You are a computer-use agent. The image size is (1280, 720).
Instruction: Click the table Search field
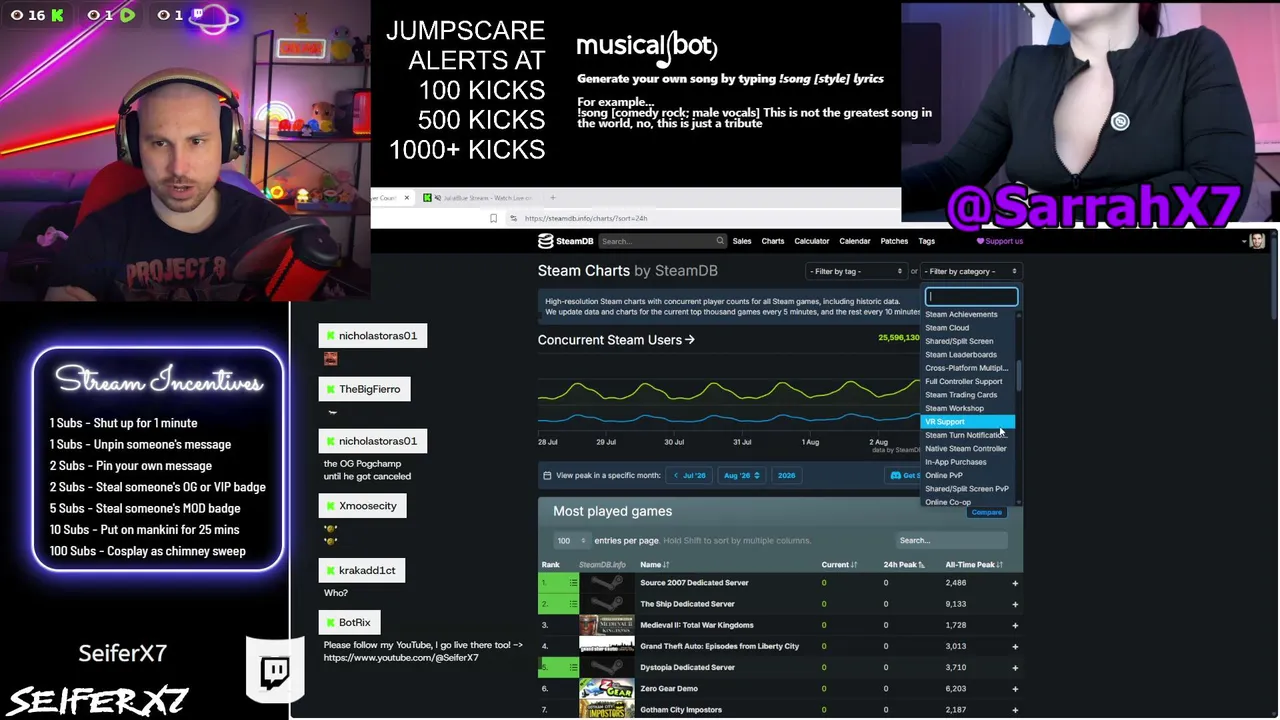tap(952, 541)
